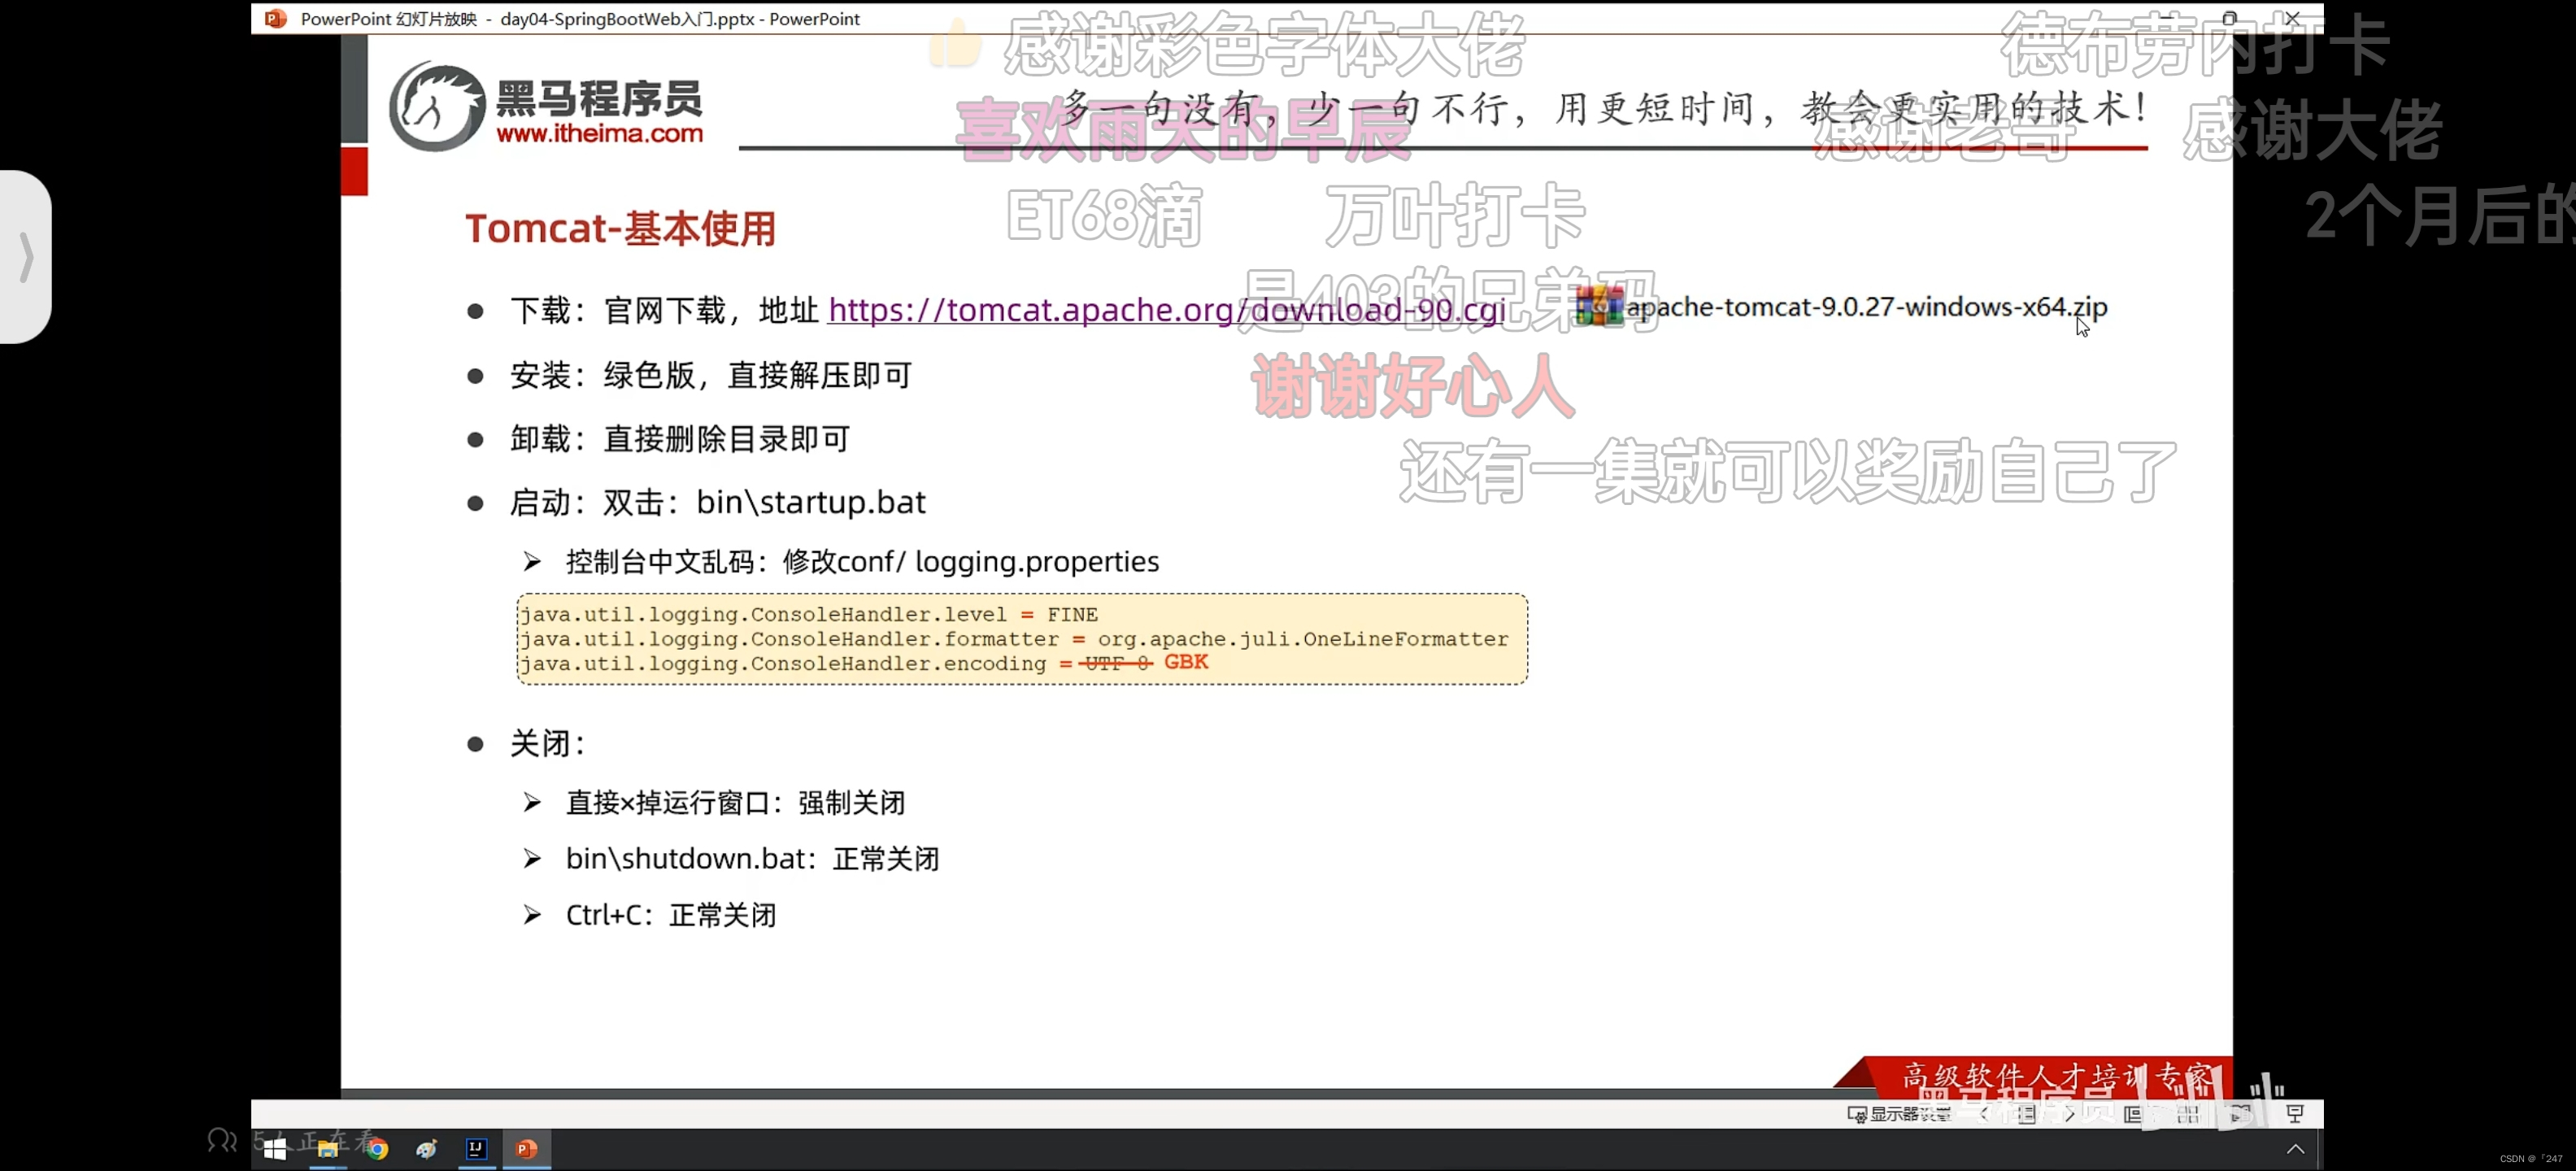Select the PowerPoint taskbar icon
Viewport: 2576px width, 1171px height.
[527, 1149]
